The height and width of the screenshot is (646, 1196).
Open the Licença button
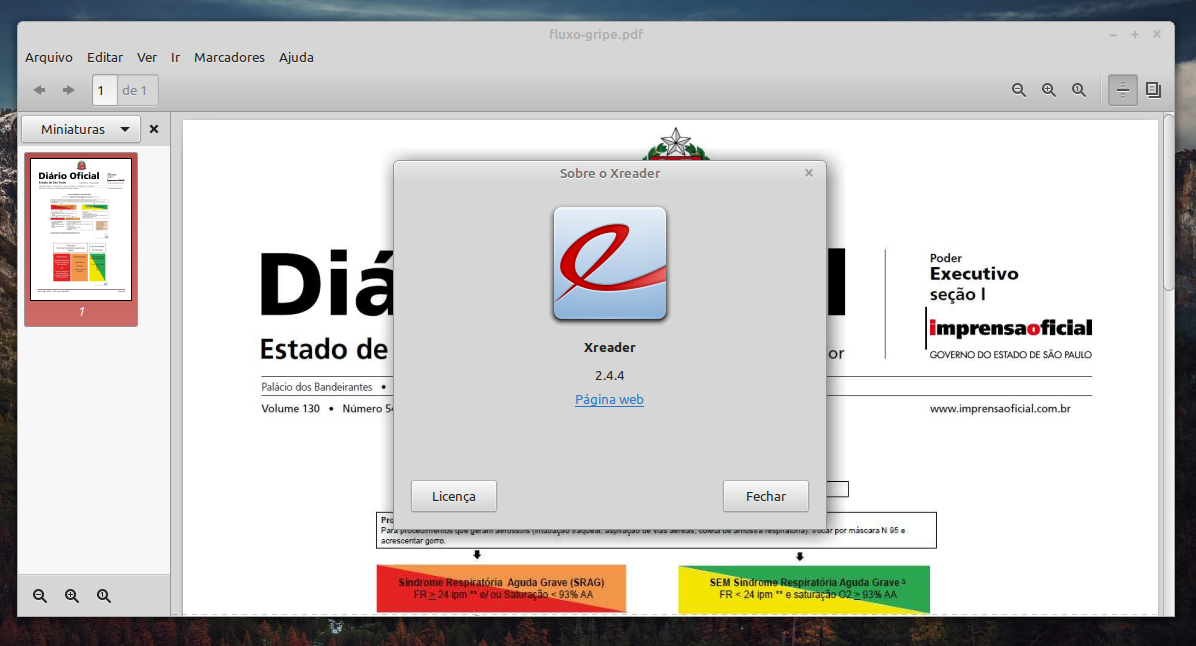point(454,497)
